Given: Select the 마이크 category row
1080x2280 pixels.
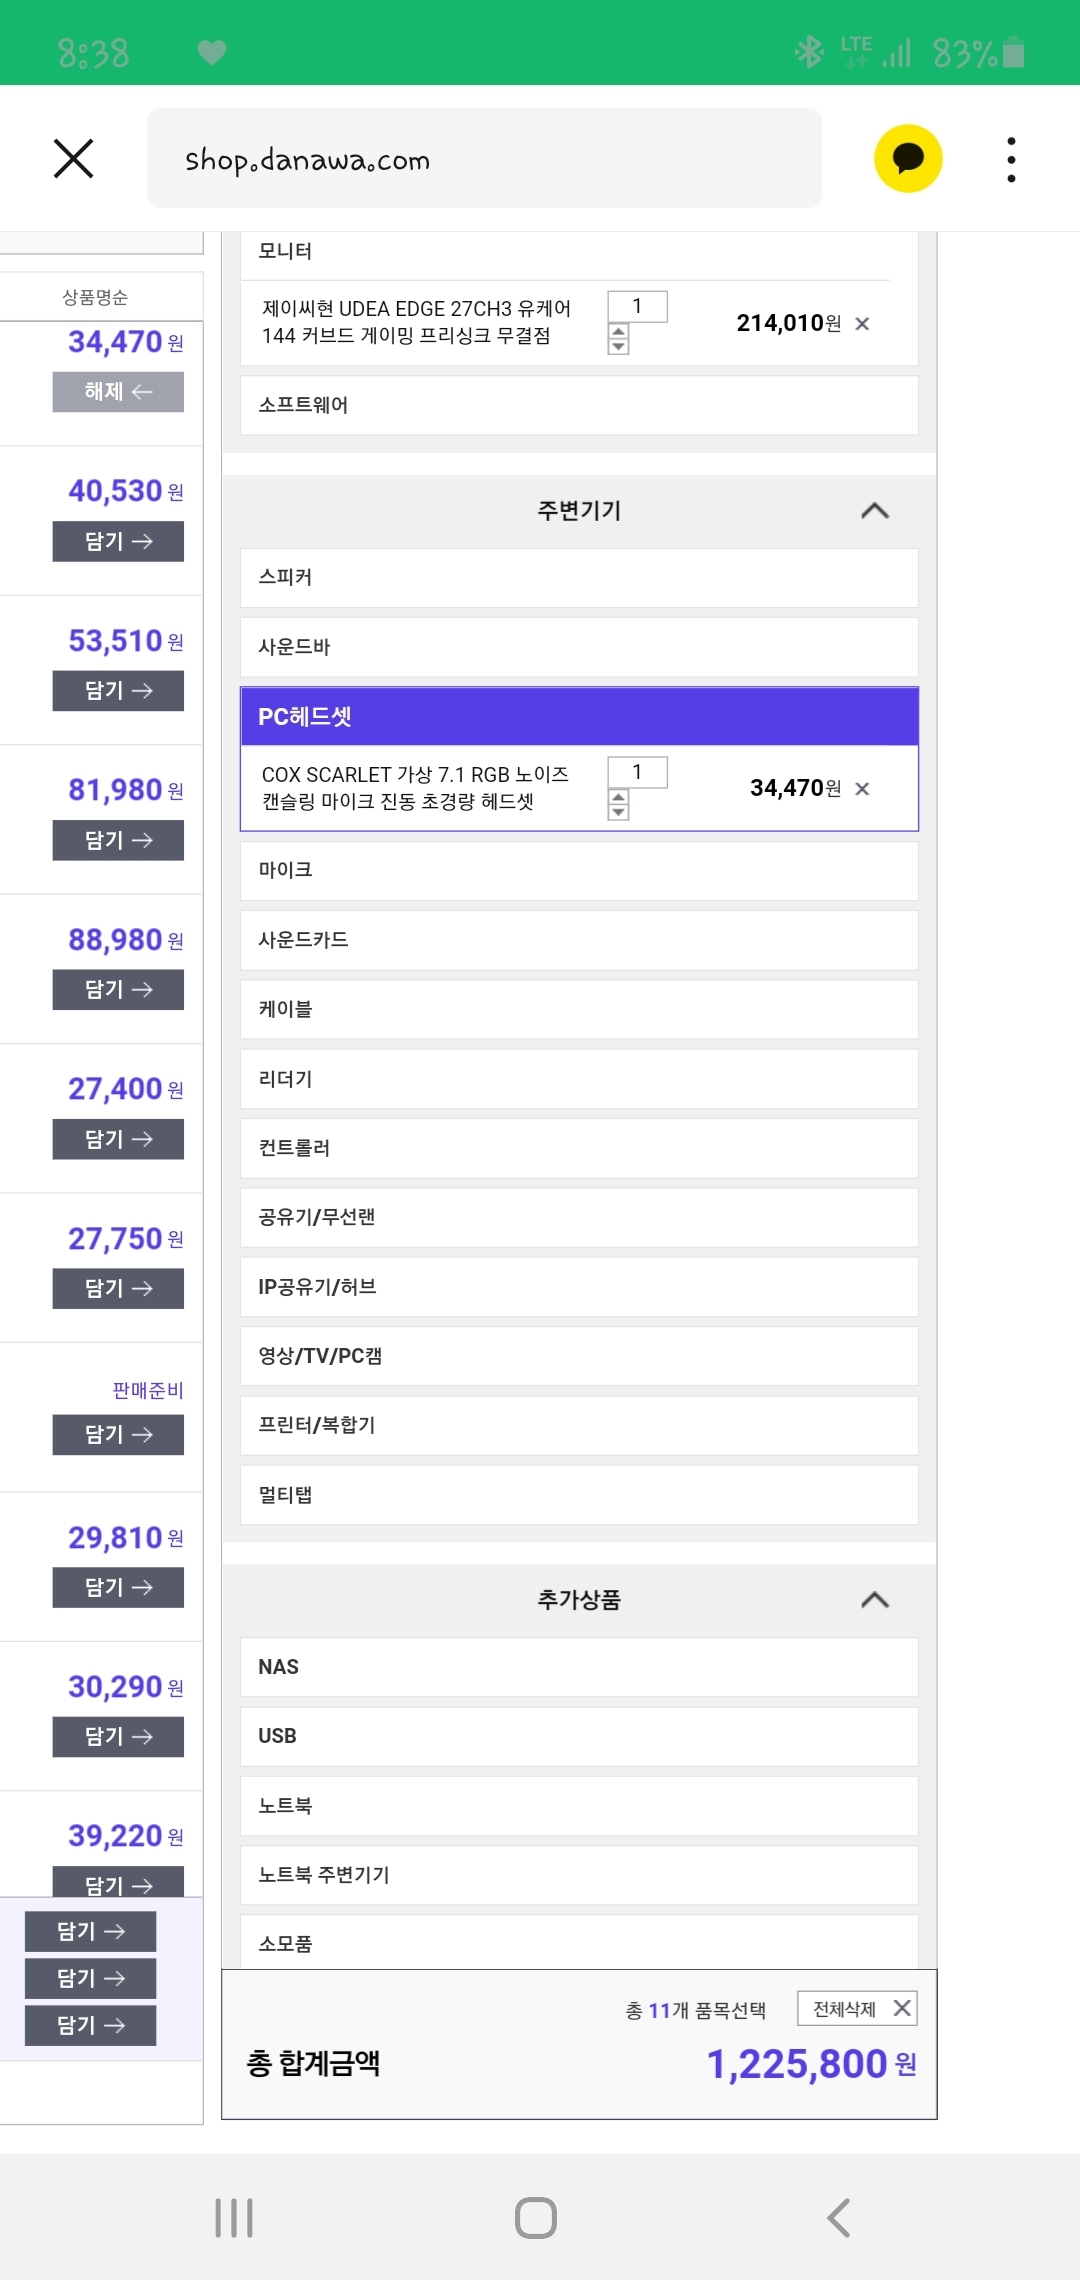Looking at the screenshot, I should (579, 871).
